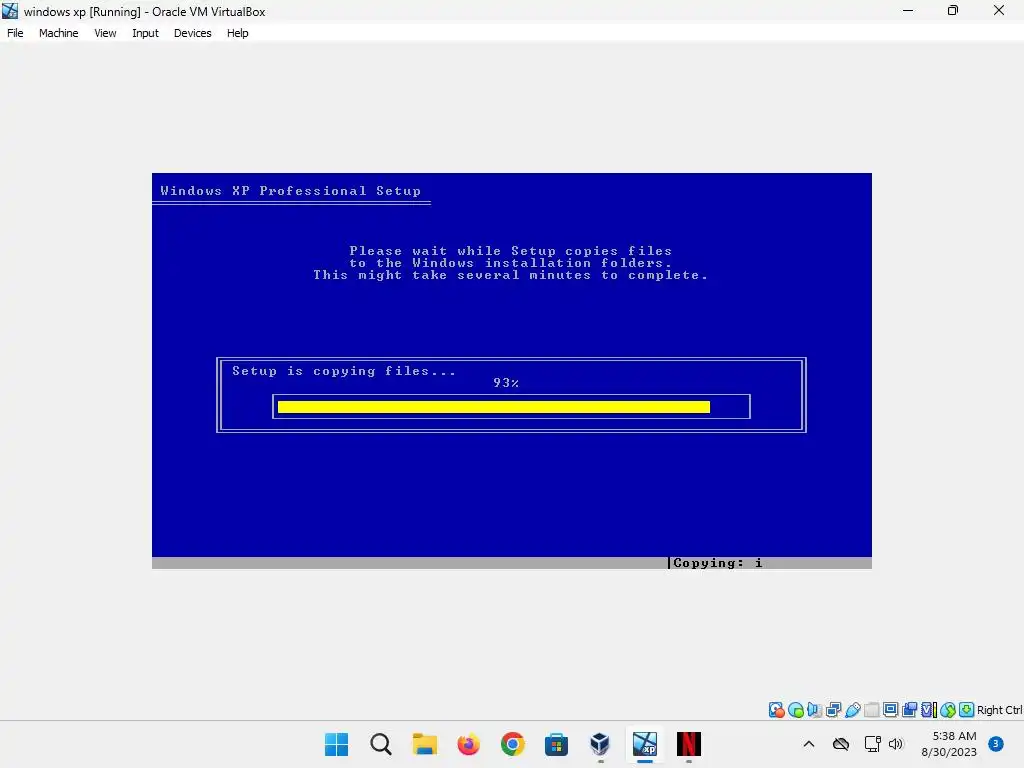This screenshot has height=768, width=1024.
Task: Open the Windows Start menu
Action: click(x=336, y=744)
